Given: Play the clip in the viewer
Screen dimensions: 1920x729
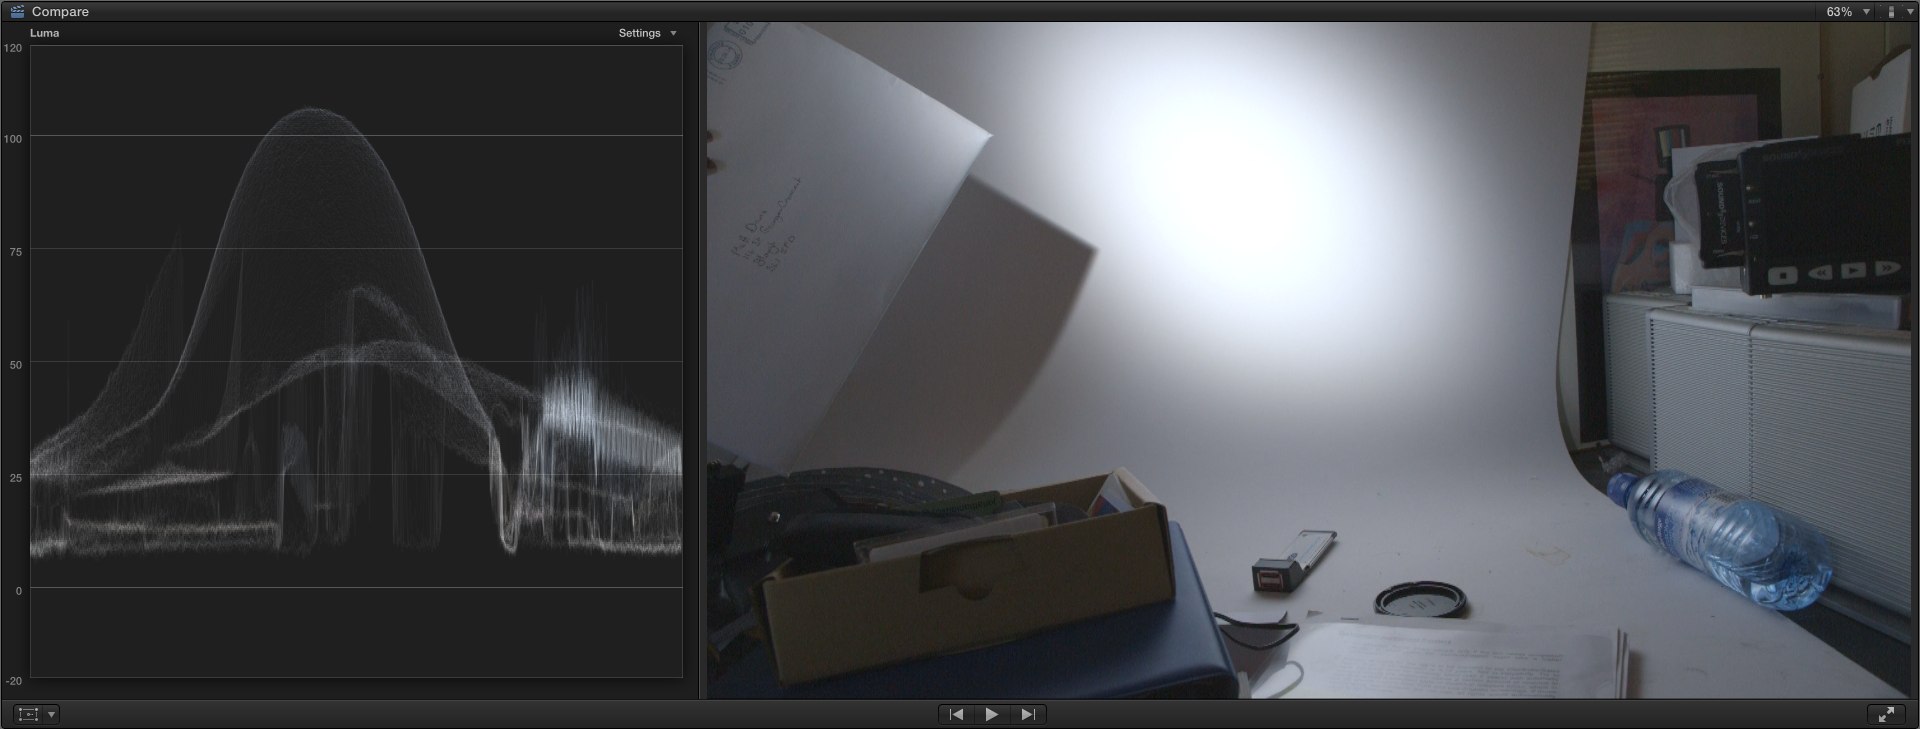Looking at the screenshot, I should coord(992,714).
